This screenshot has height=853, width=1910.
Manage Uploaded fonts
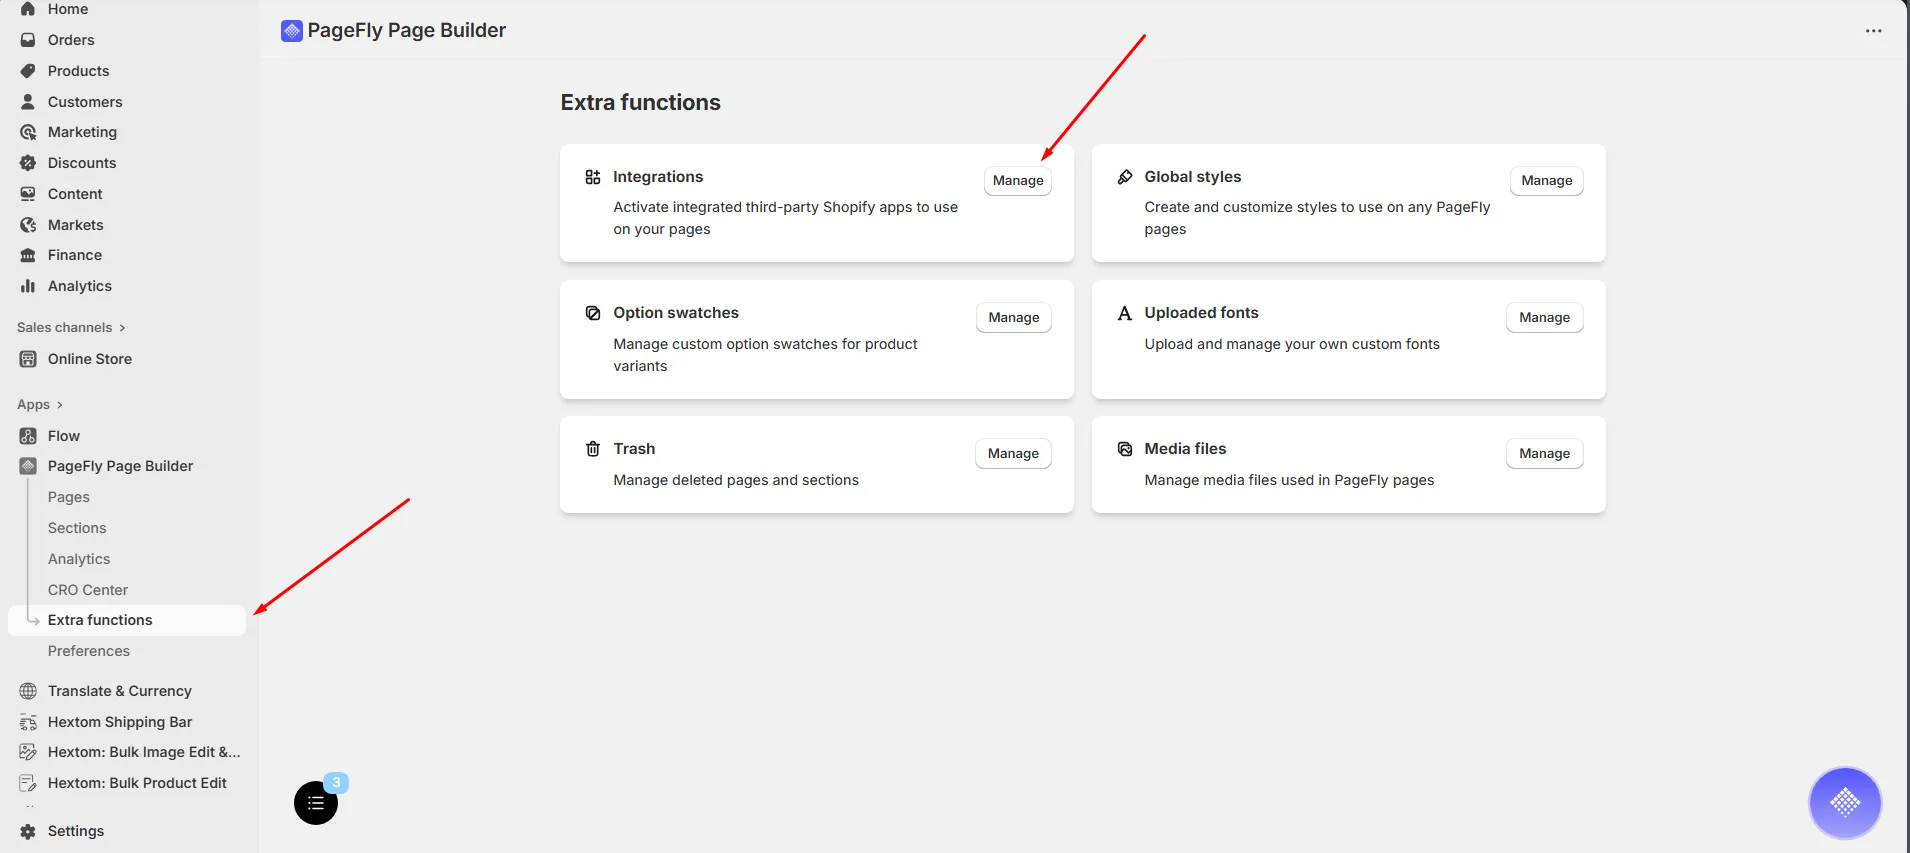(x=1545, y=317)
